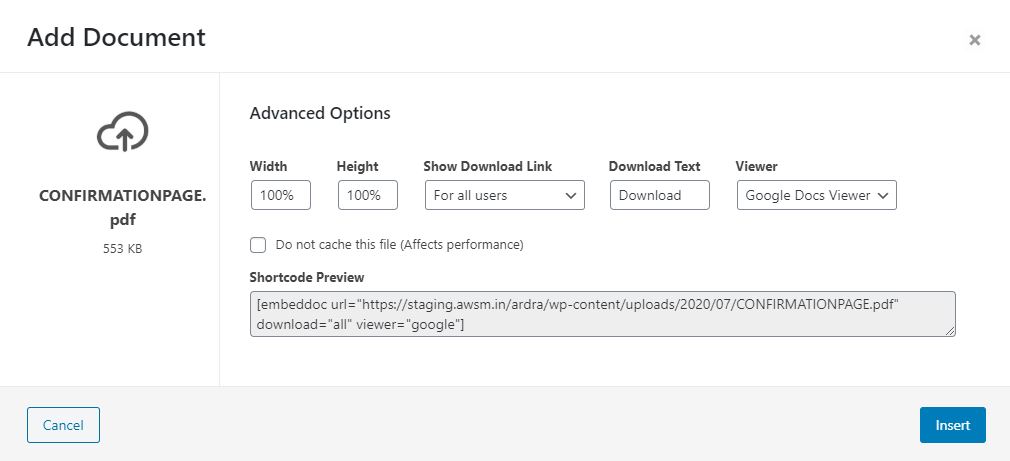Click the chevron arrow beside Google Docs Viewer
This screenshot has width=1010, height=461.
(883, 196)
